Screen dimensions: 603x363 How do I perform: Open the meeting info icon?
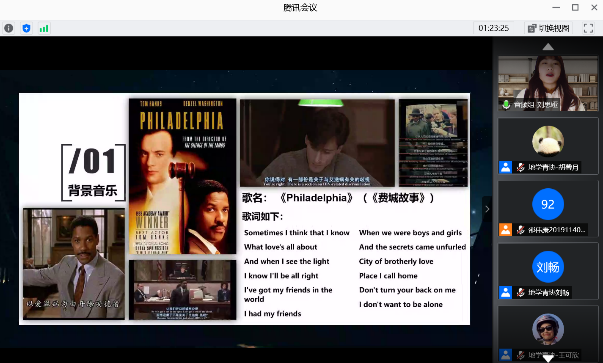(8, 28)
